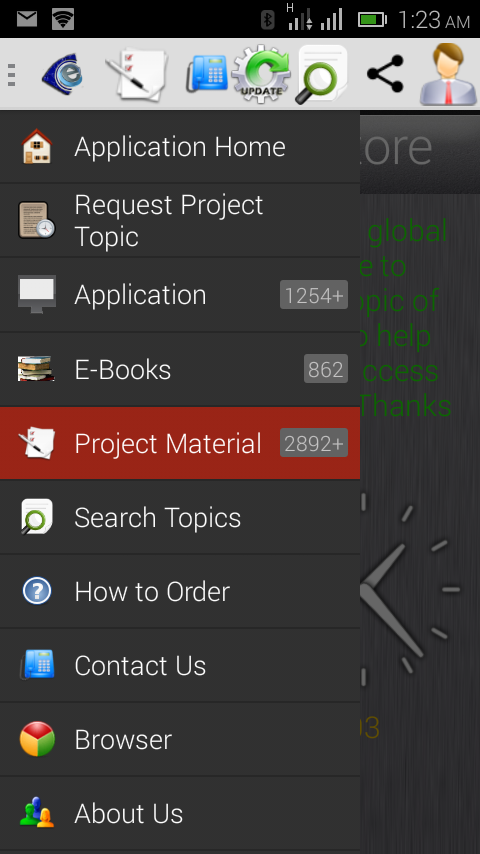Open Search Topics from drawer

(x=180, y=517)
